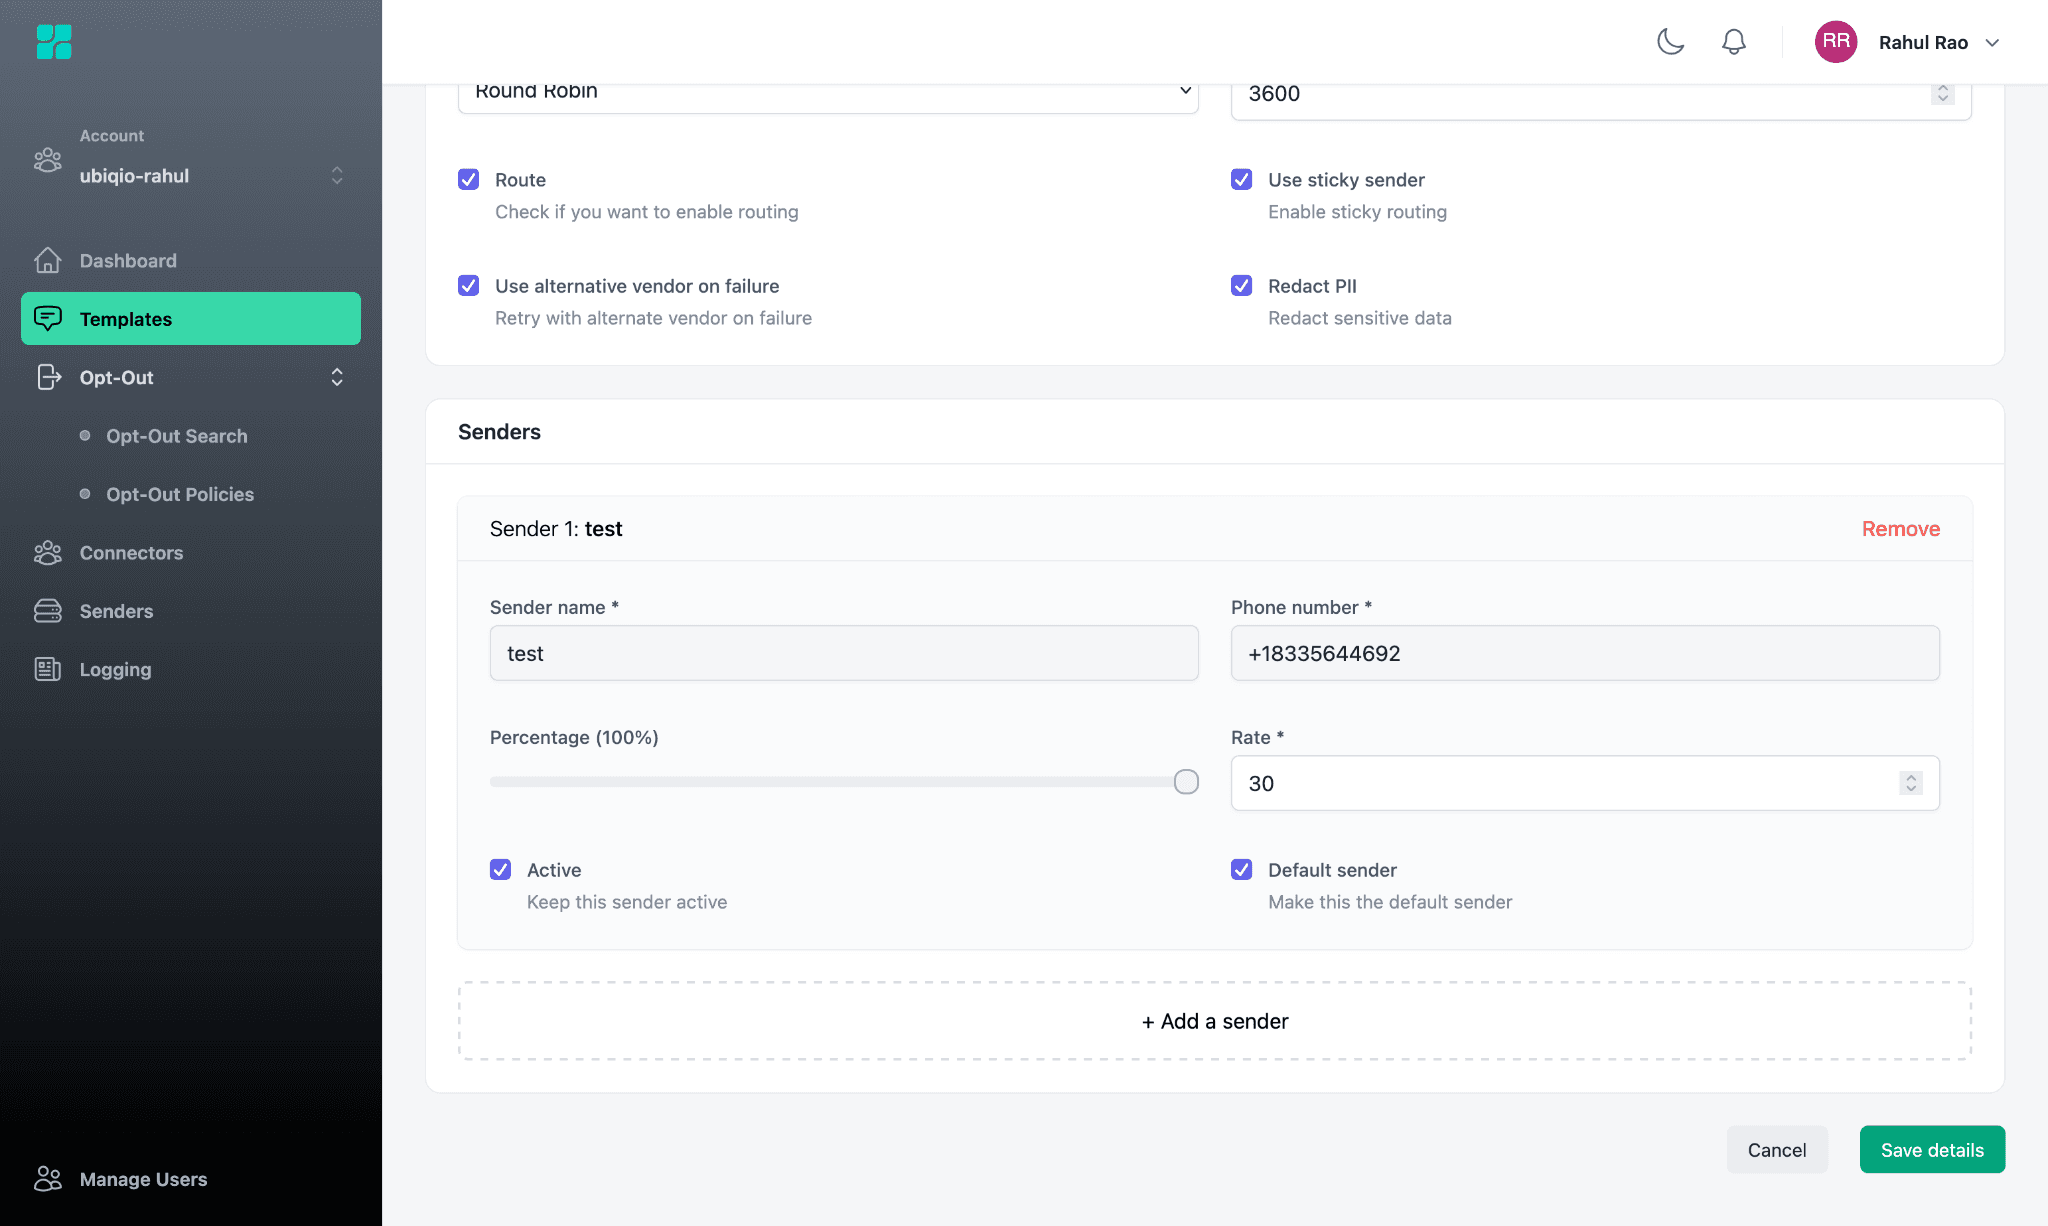Remove Sender 1 test
Screen dimensions: 2048x1226
(x=1900, y=529)
